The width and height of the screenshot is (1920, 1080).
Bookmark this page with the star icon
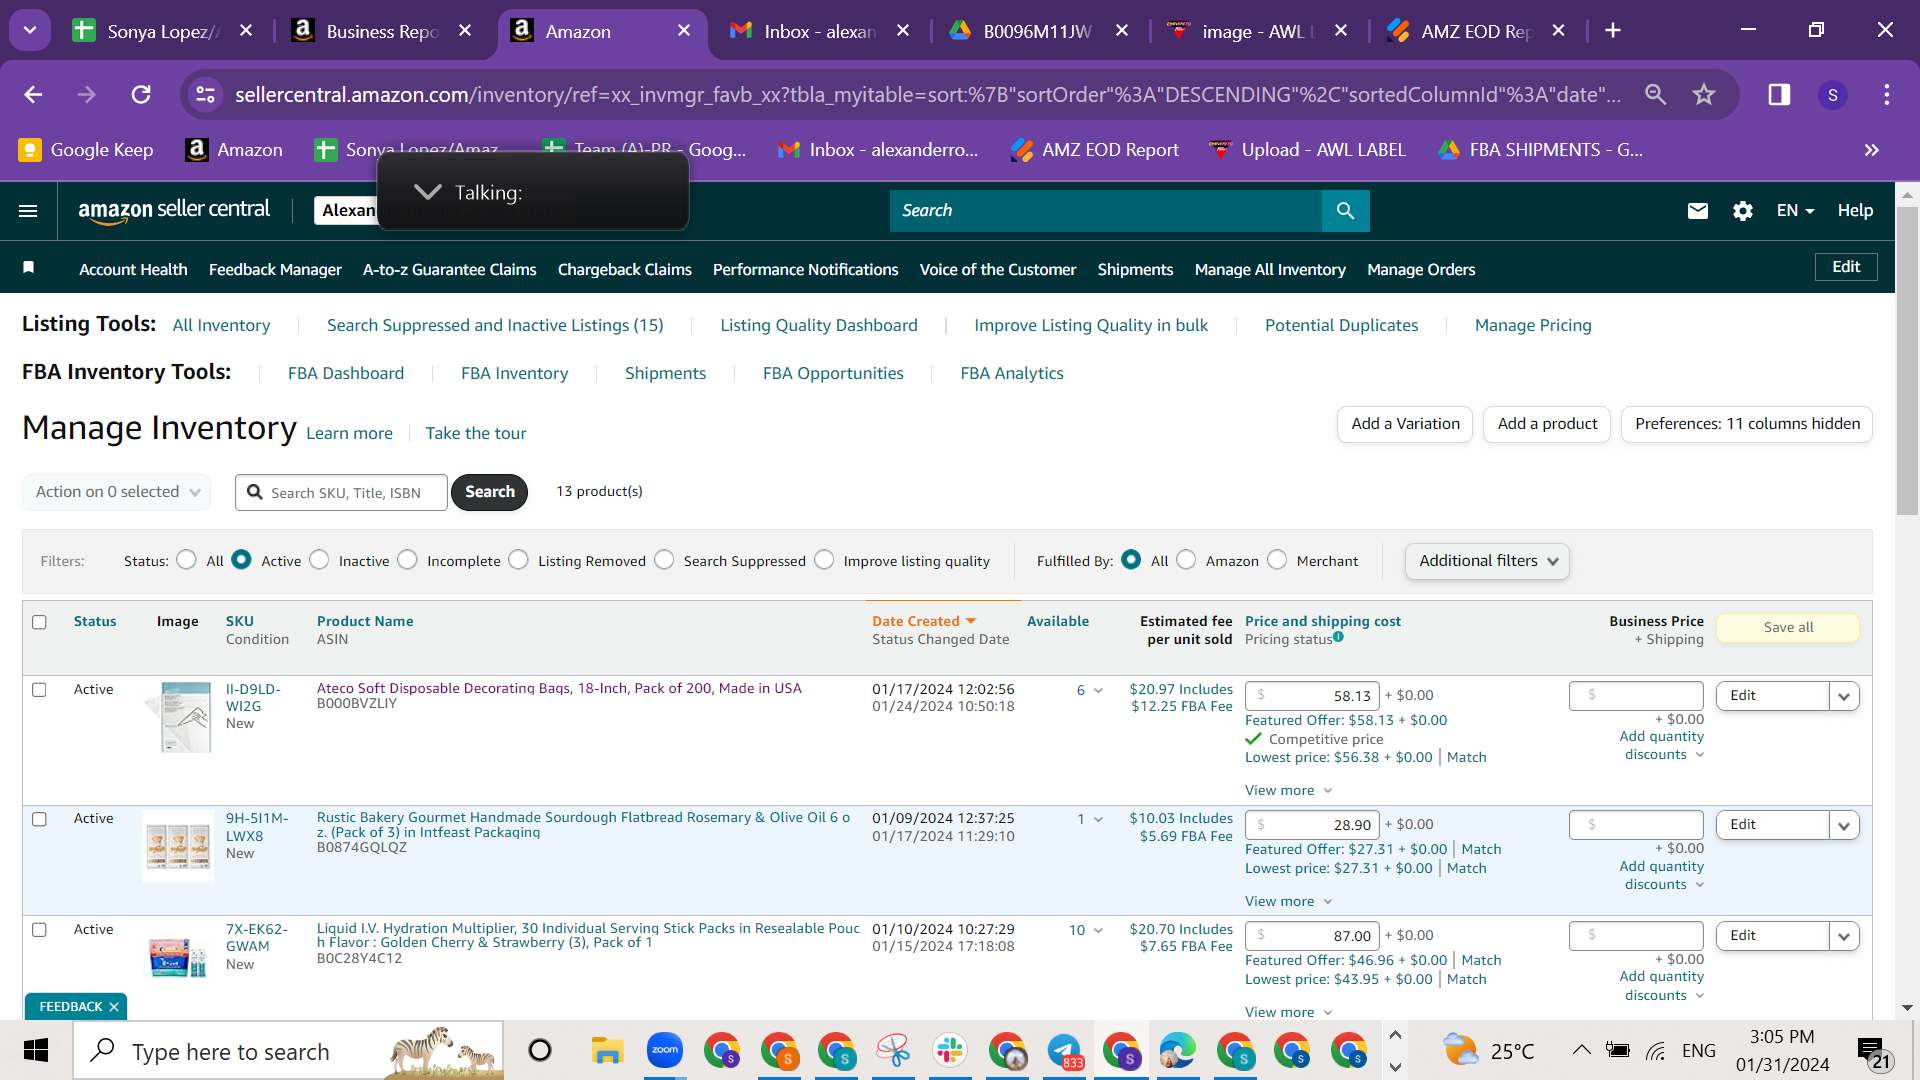pos(1704,95)
